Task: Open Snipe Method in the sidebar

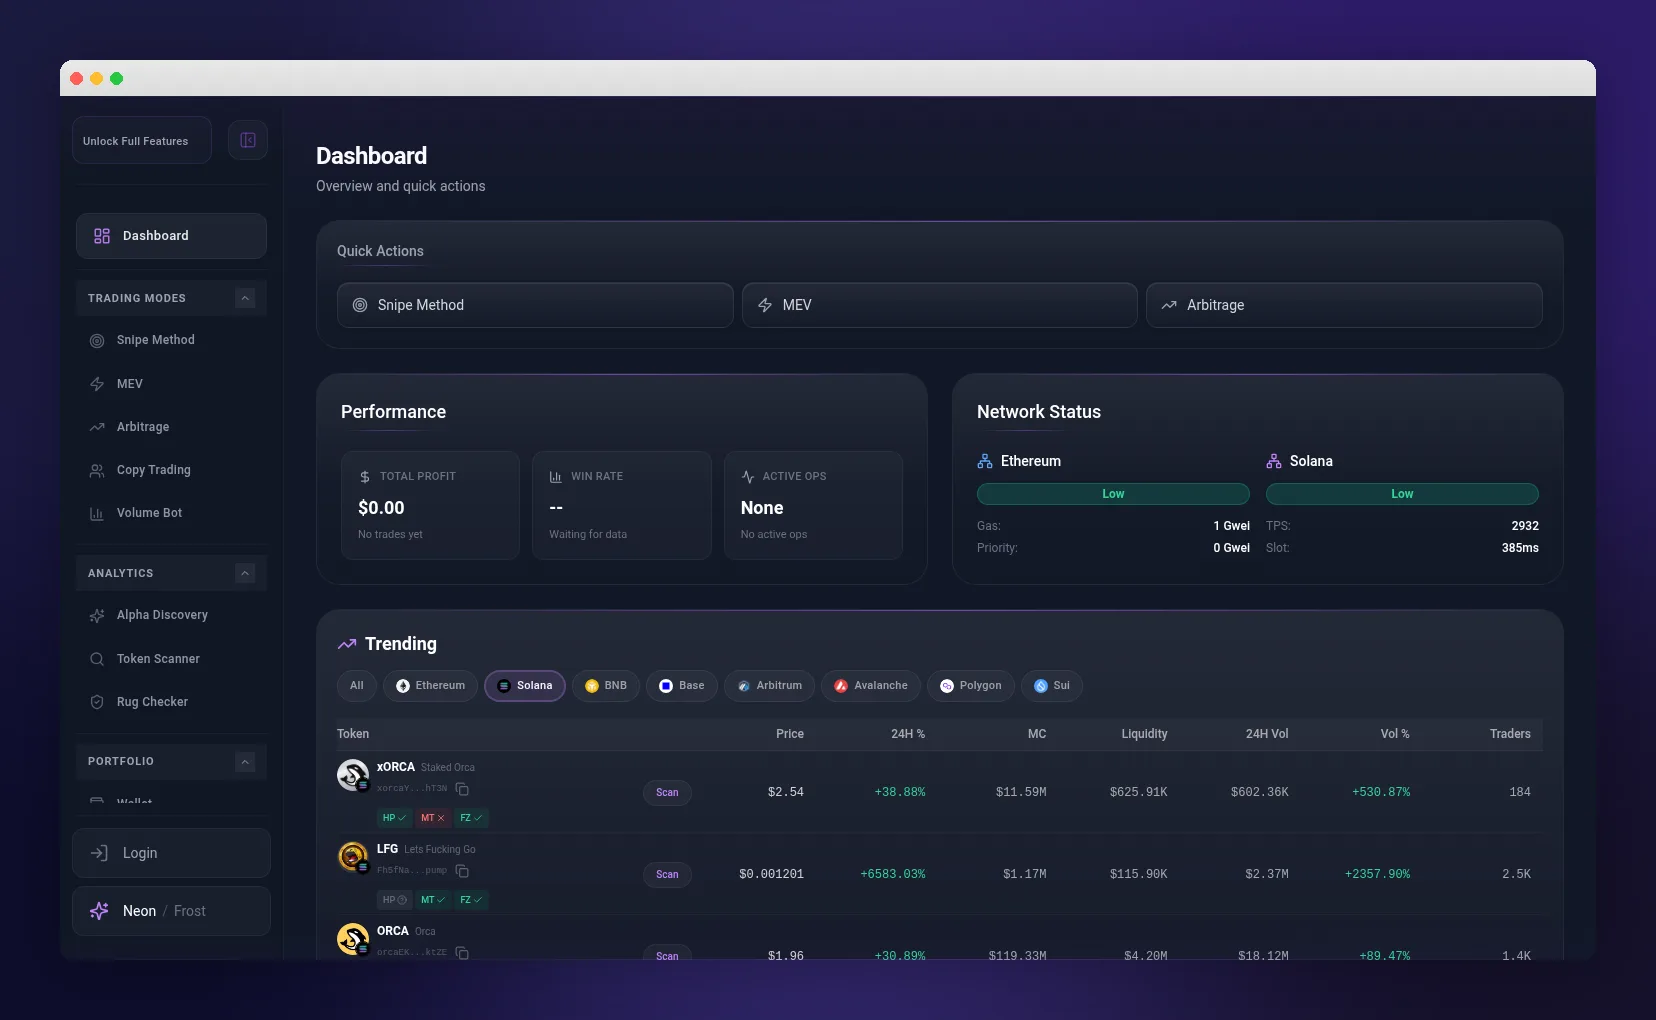Action: click(171, 340)
